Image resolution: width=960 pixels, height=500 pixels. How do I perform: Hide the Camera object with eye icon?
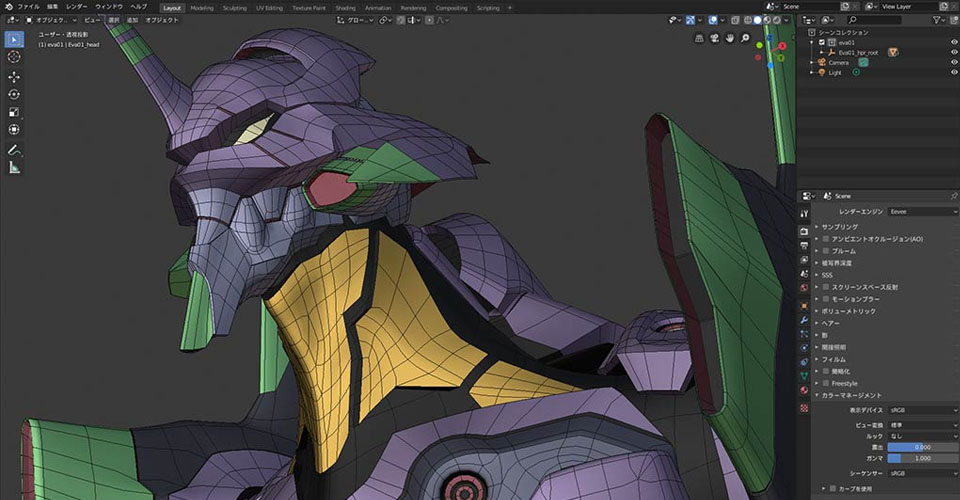pos(954,62)
